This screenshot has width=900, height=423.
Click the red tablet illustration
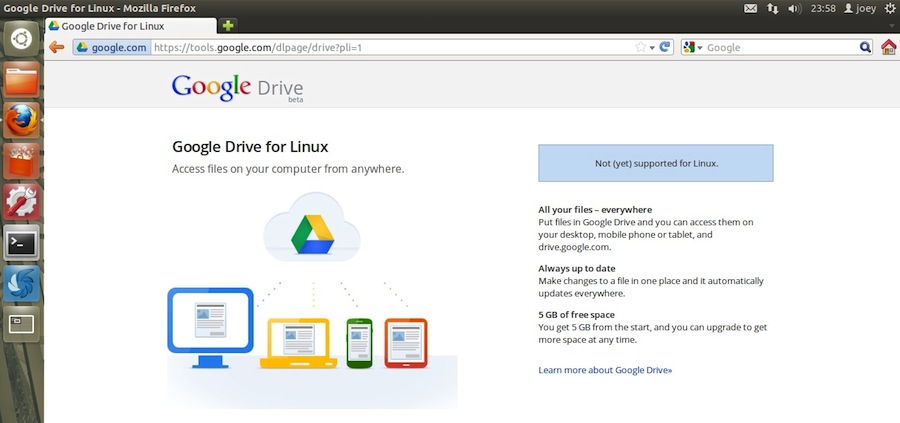(406, 343)
